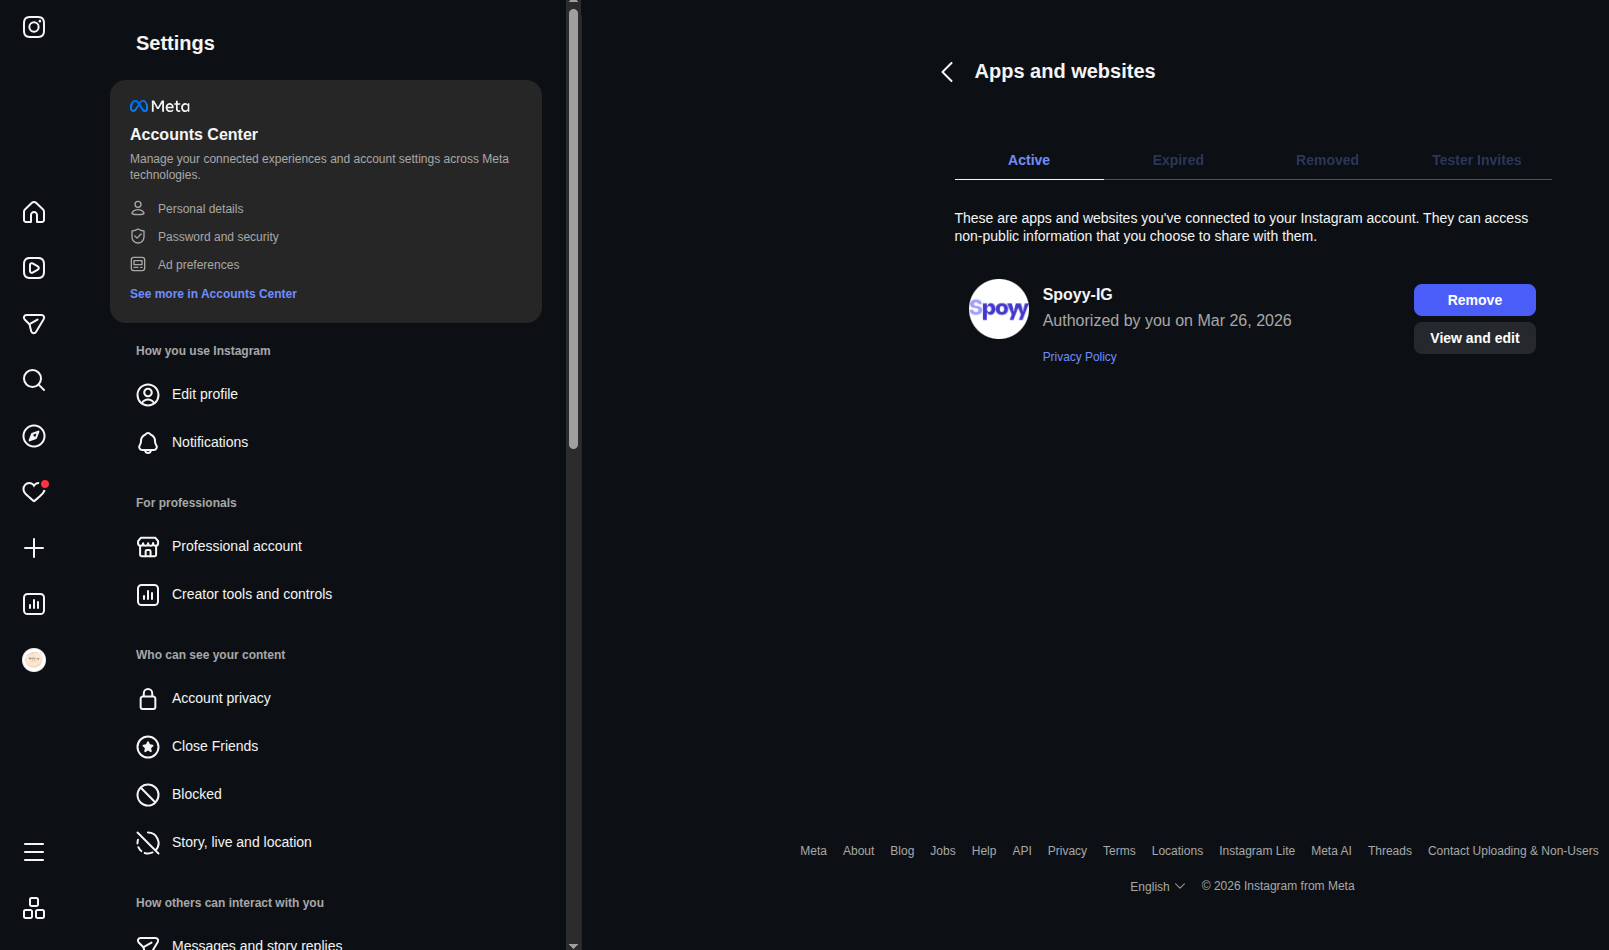The height and width of the screenshot is (950, 1609).
Task: Open sidebar Notifications heart icon
Action: 34,492
